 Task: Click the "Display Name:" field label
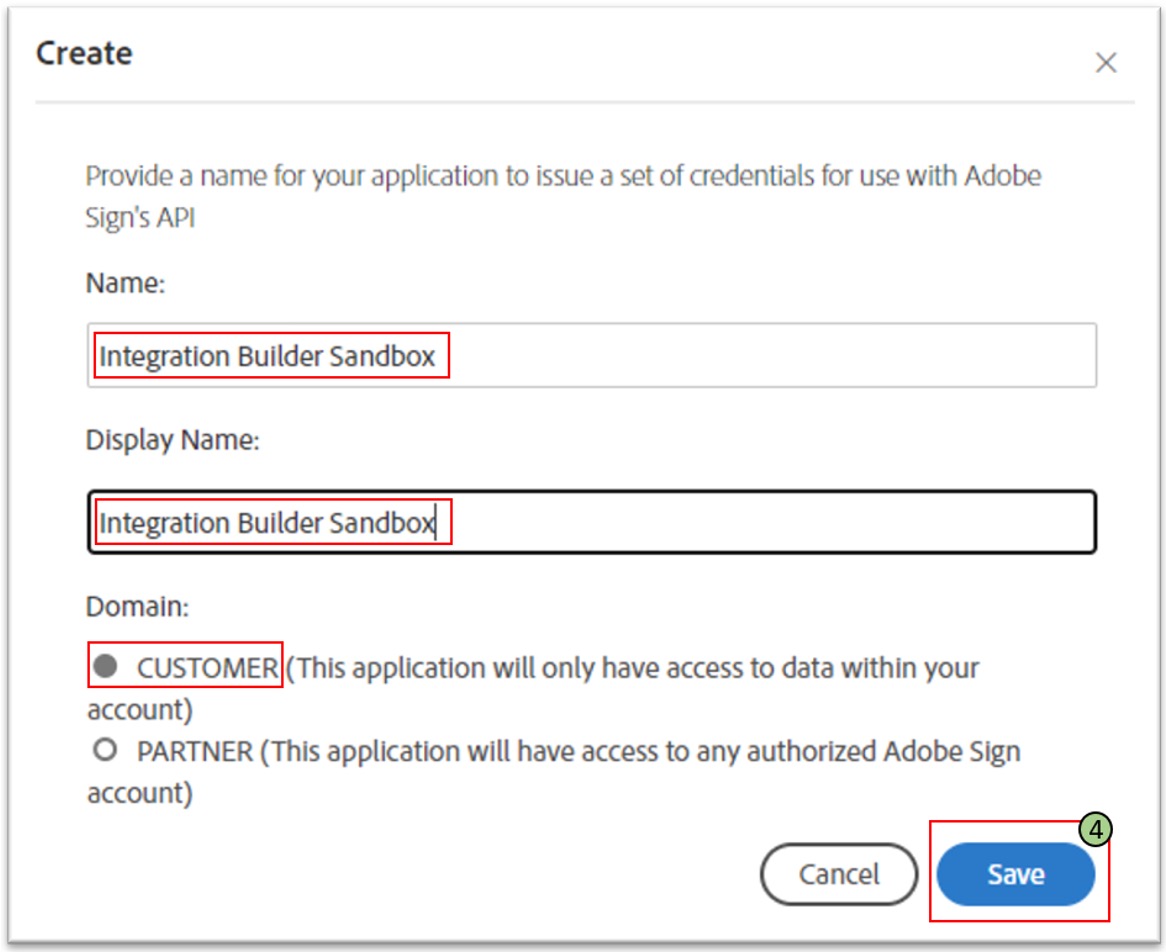tap(173, 440)
